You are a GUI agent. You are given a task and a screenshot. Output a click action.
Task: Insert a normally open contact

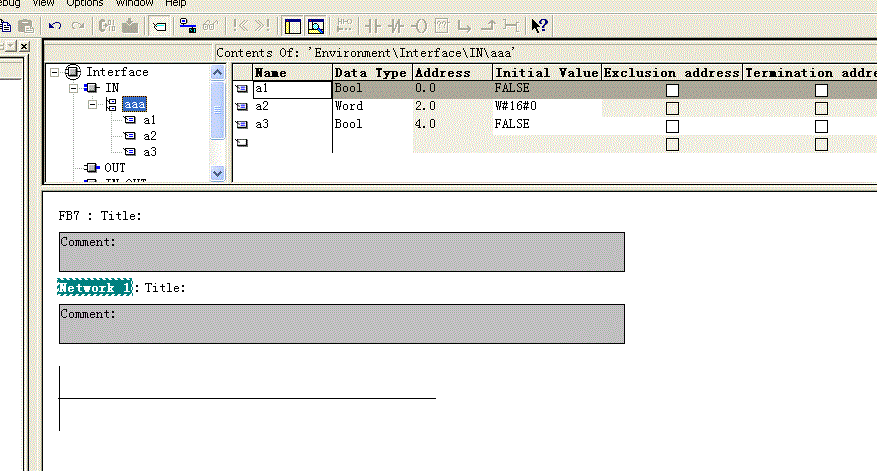pos(373,26)
